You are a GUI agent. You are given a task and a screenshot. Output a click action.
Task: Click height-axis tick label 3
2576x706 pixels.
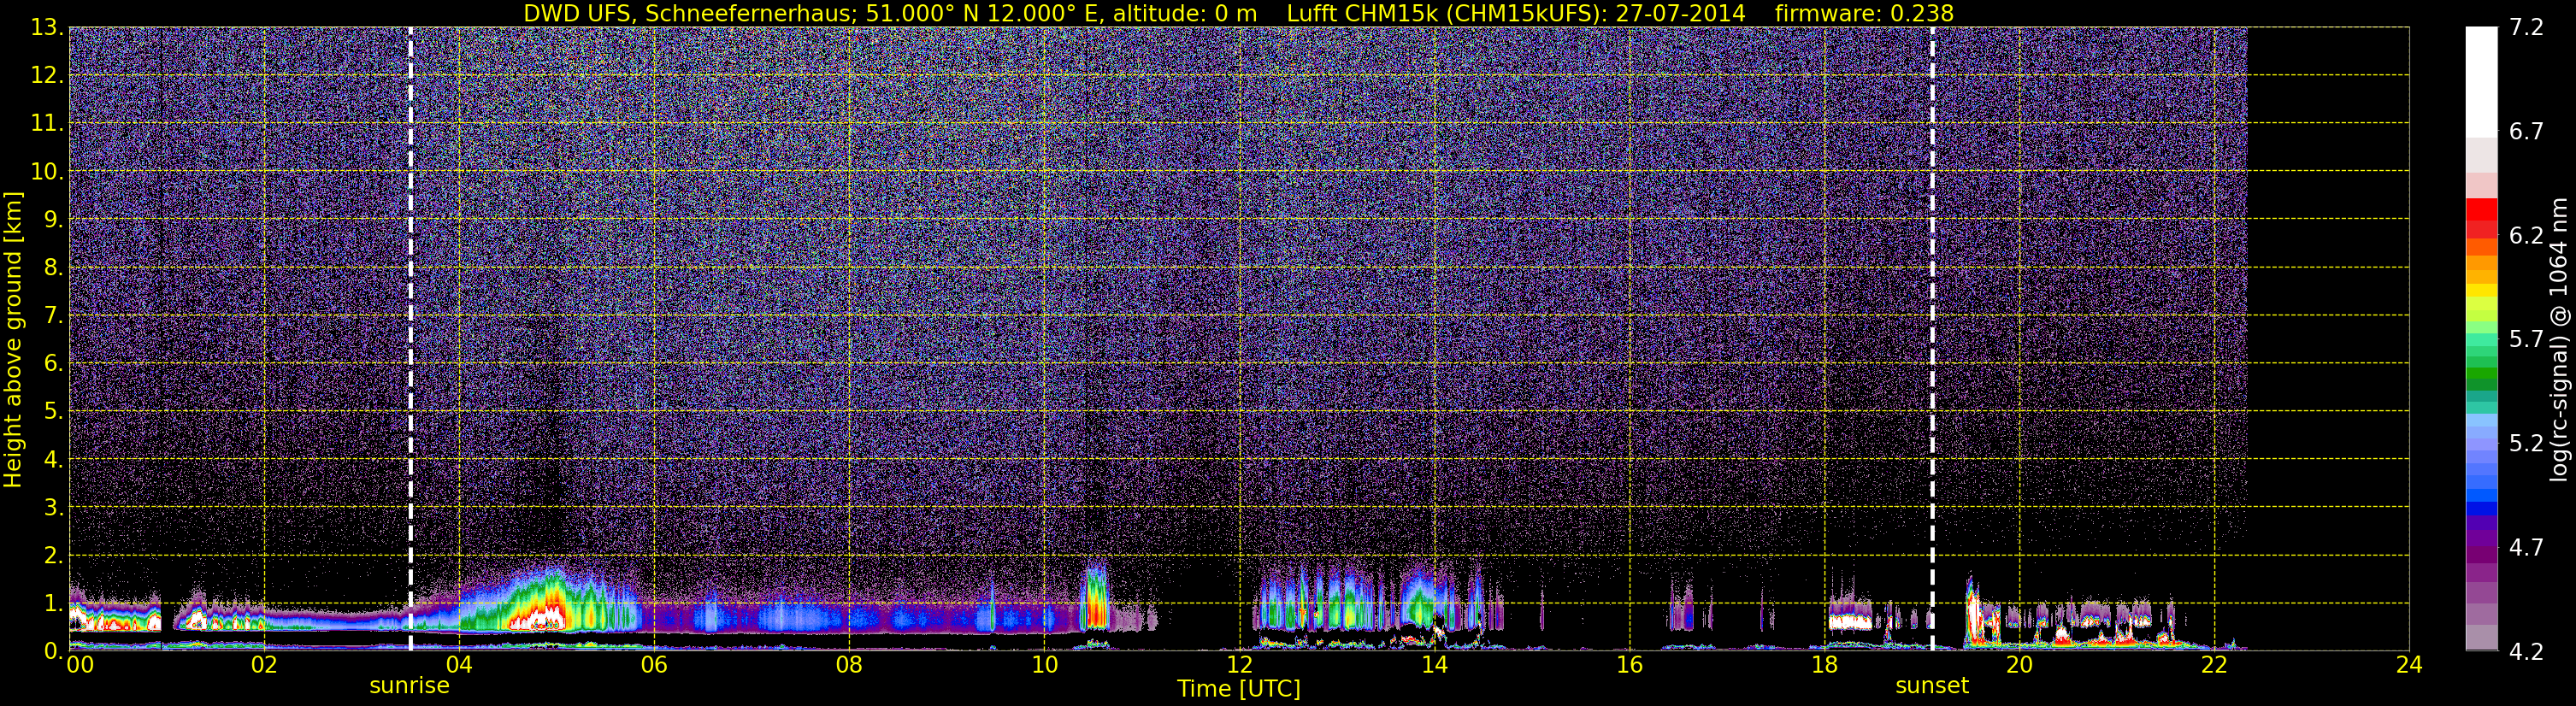tap(52, 507)
